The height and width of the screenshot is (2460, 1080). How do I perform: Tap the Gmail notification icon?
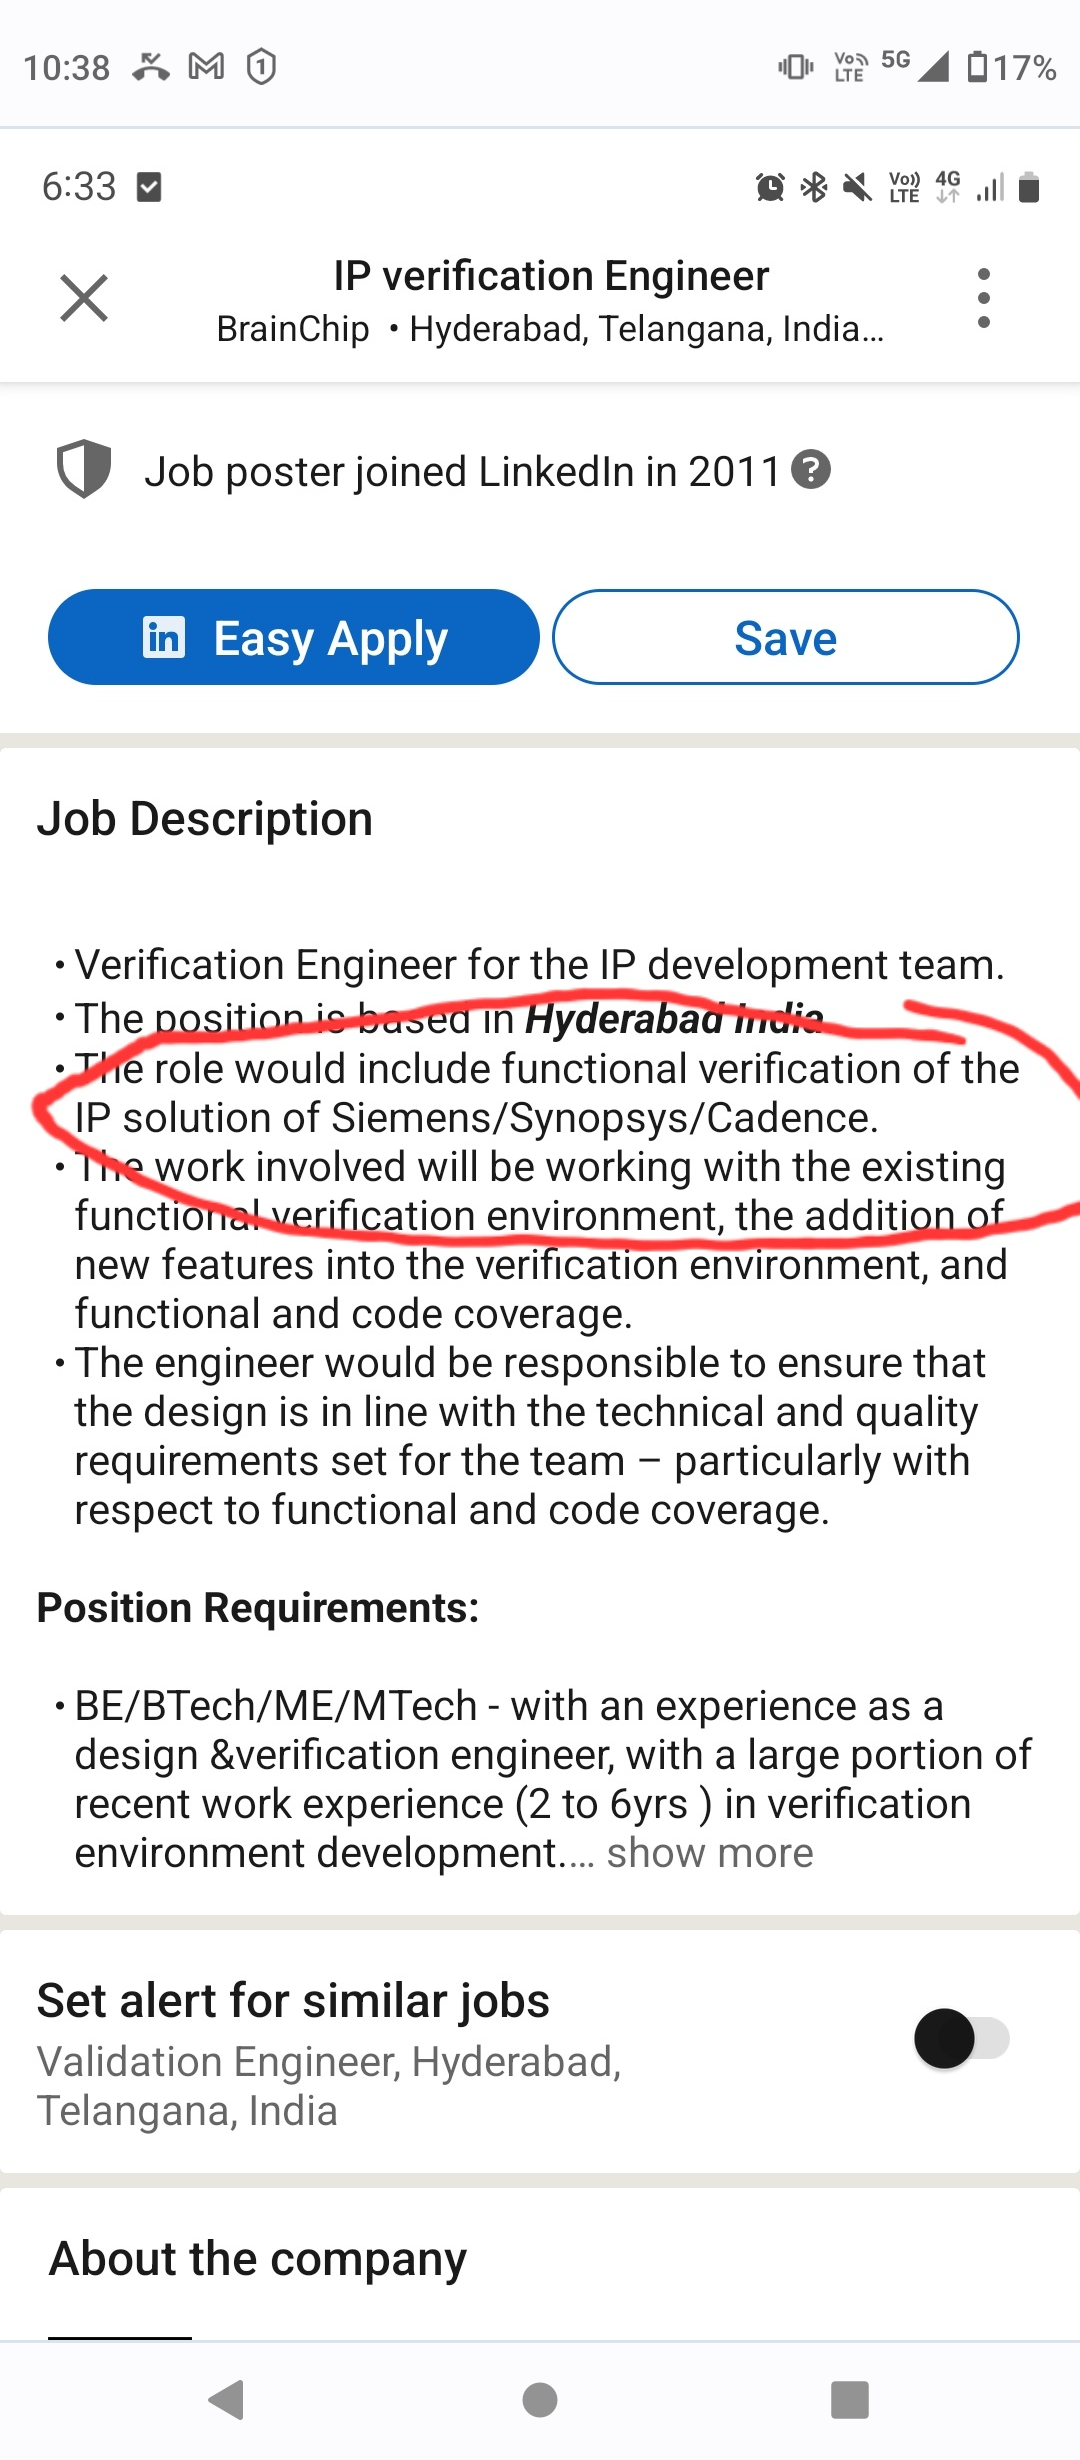coord(206,67)
